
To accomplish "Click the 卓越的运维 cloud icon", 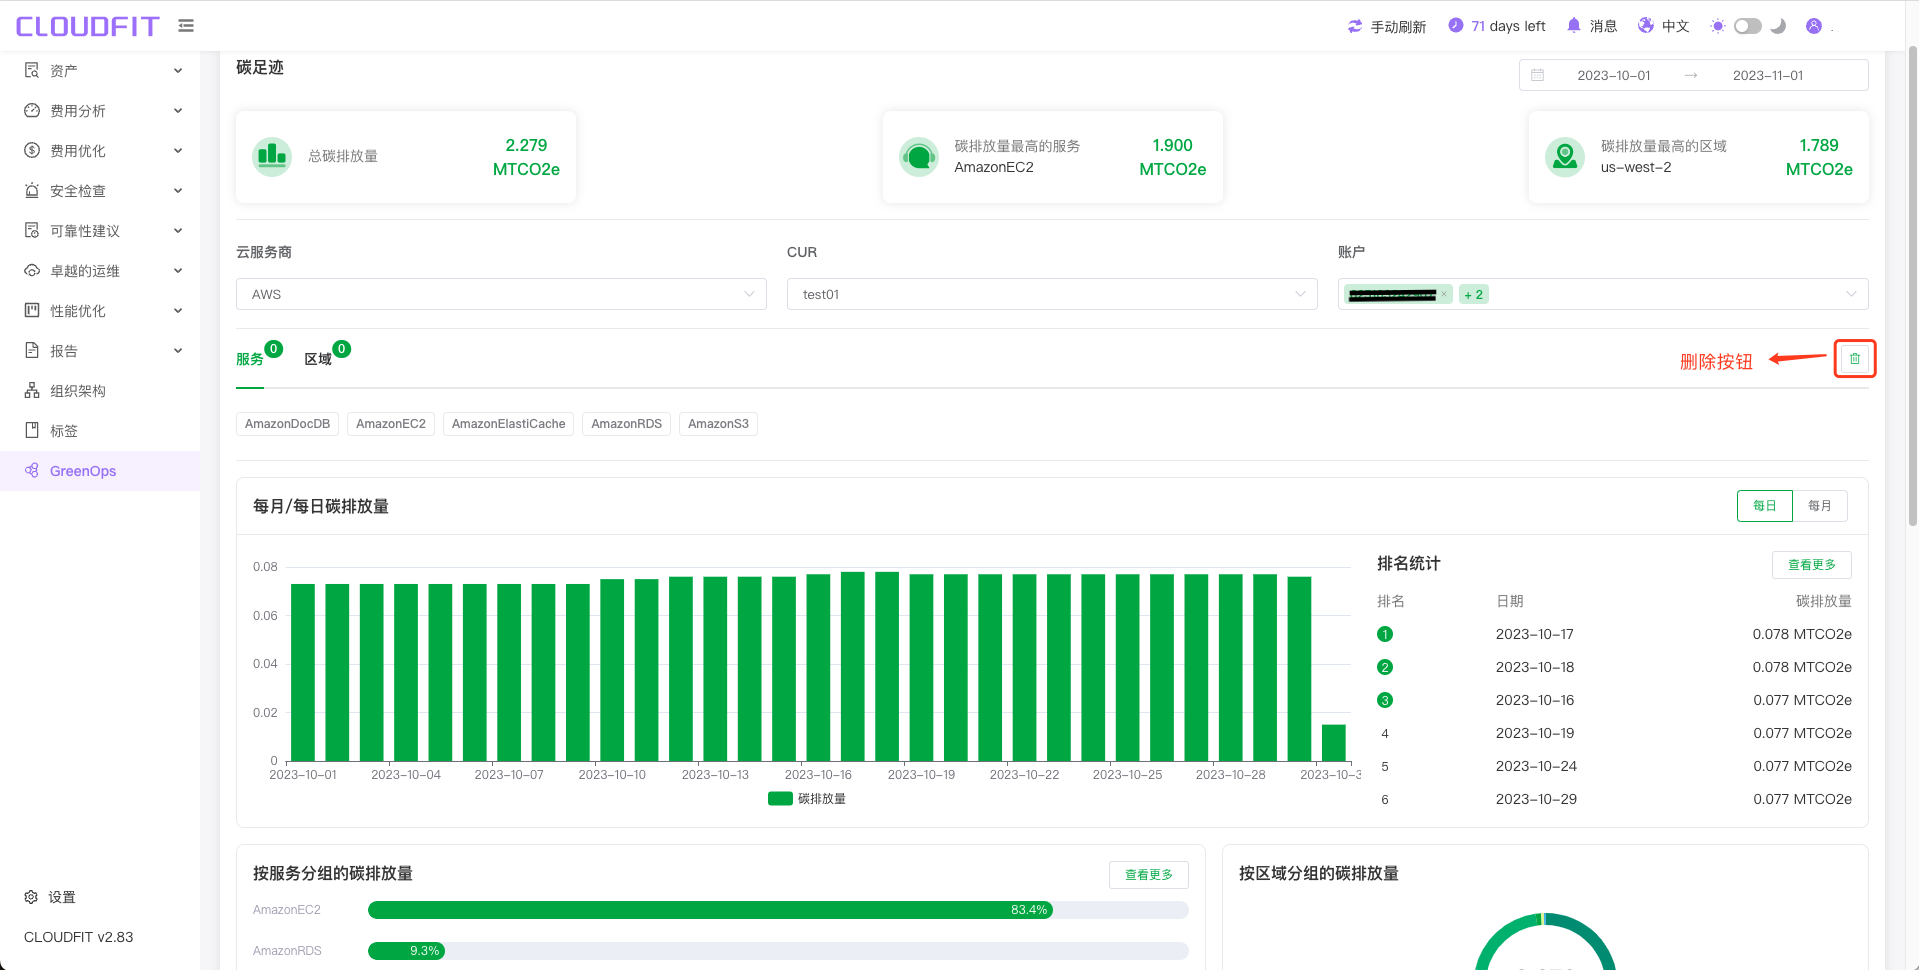I will click(32, 270).
